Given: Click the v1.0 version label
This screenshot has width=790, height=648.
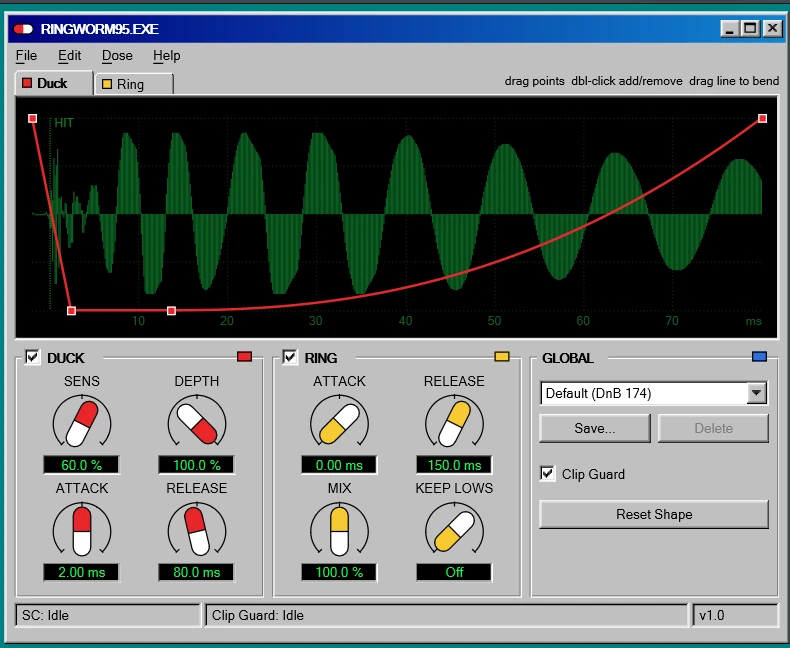Looking at the screenshot, I should point(712,615).
